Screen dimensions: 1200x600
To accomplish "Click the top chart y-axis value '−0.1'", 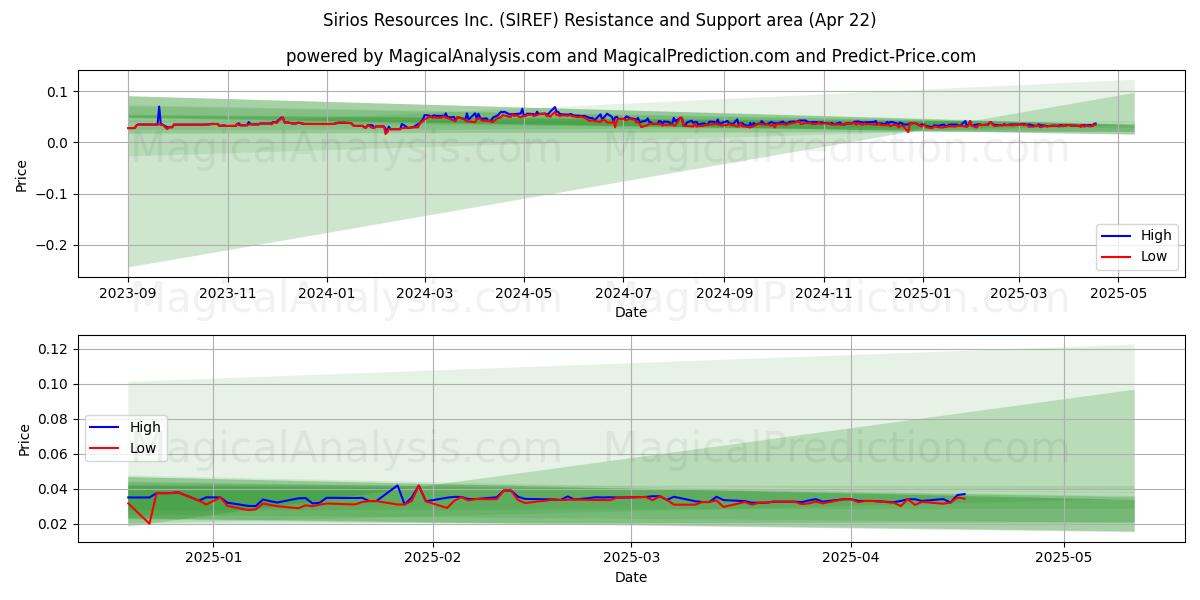I will pyautogui.click(x=50, y=194).
